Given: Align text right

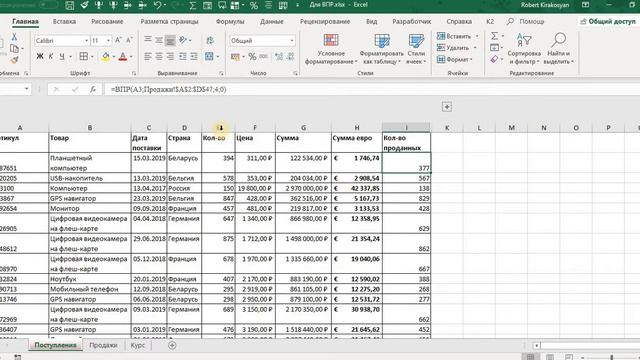Looking at the screenshot, I should click(x=170, y=56).
